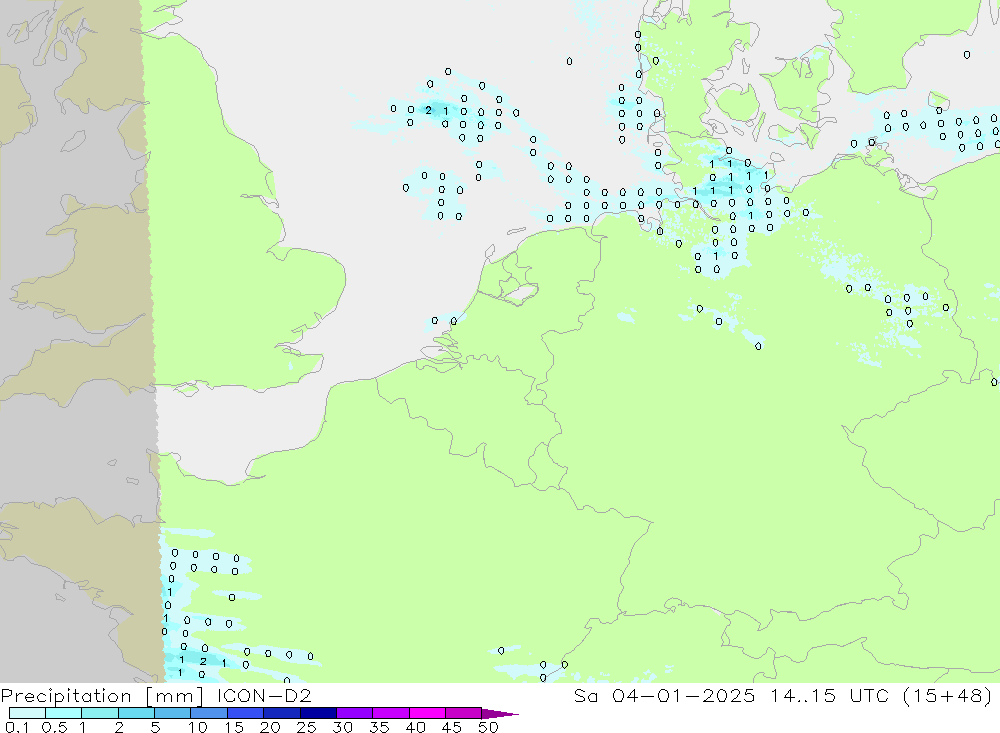Click the '0.1' legend scale label

coord(17,727)
